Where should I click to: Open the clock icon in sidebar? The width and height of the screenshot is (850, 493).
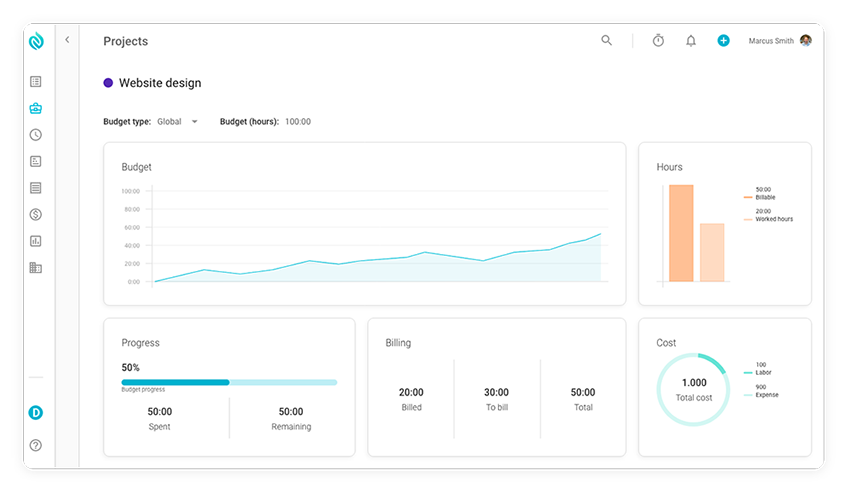tap(36, 135)
